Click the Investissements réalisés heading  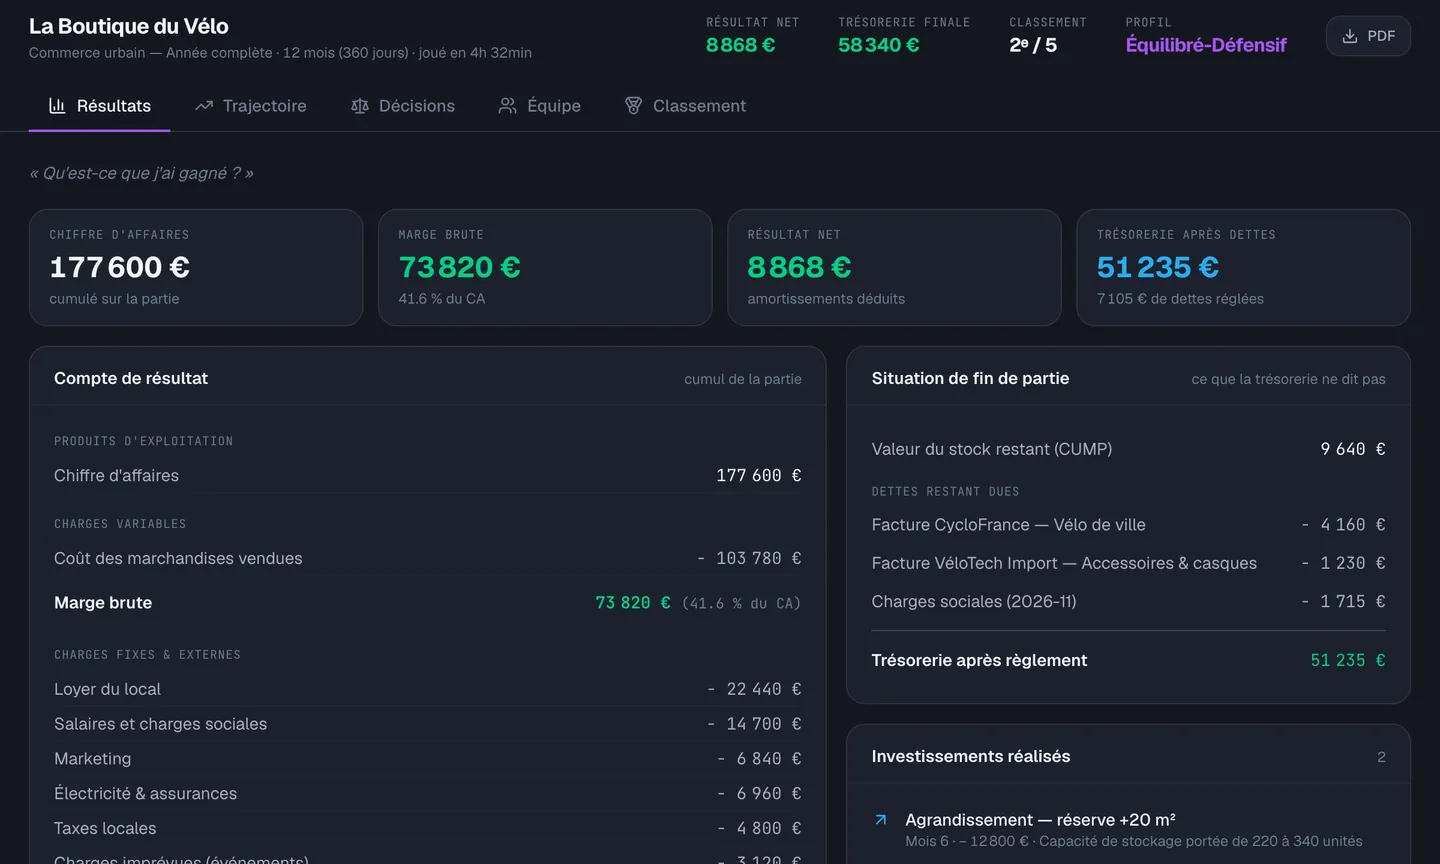click(x=971, y=757)
